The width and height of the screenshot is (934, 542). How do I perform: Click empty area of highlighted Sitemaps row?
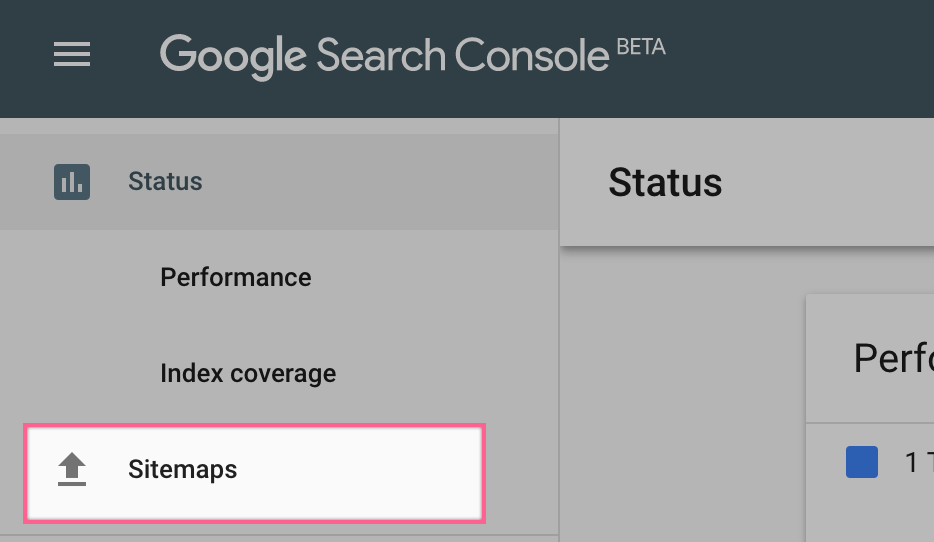(380, 470)
